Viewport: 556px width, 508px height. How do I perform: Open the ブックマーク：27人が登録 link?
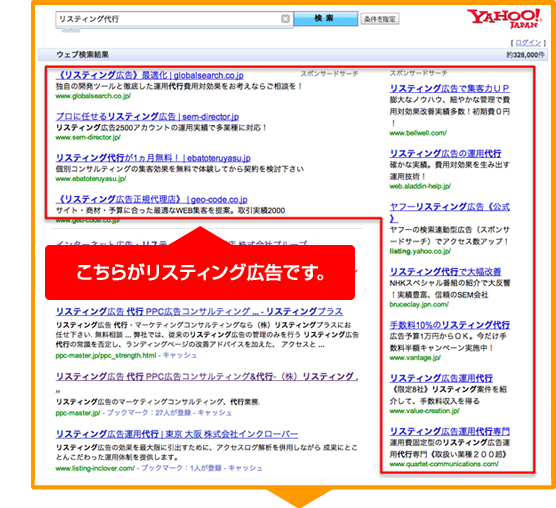pyautogui.click(x=149, y=413)
